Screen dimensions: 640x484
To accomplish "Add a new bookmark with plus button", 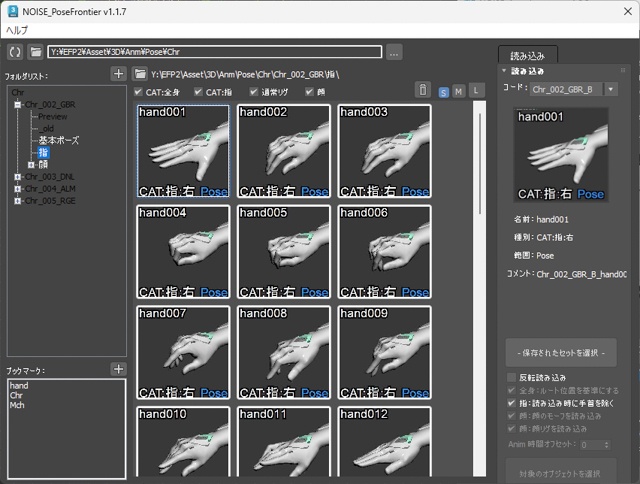I will (x=118, y=369).
